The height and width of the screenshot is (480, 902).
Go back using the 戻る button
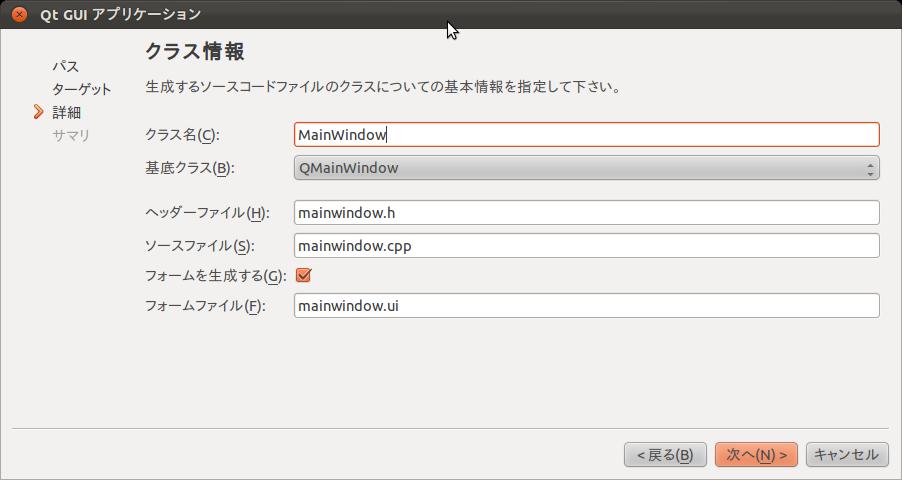[x=665, y=455]
